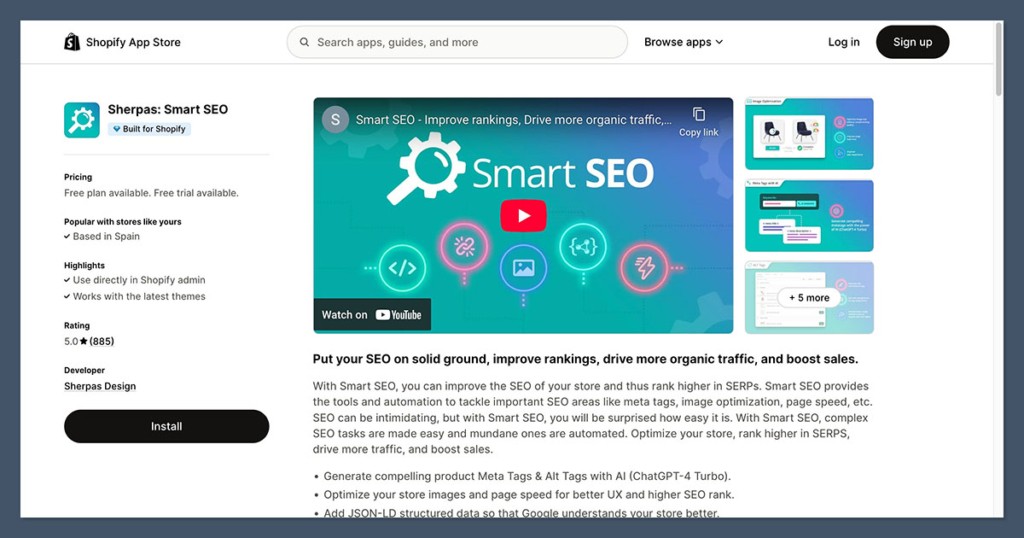Click the Shopify bag logo icon
The width and height of the screenshot is (1024, 538).
coord(72,42)
